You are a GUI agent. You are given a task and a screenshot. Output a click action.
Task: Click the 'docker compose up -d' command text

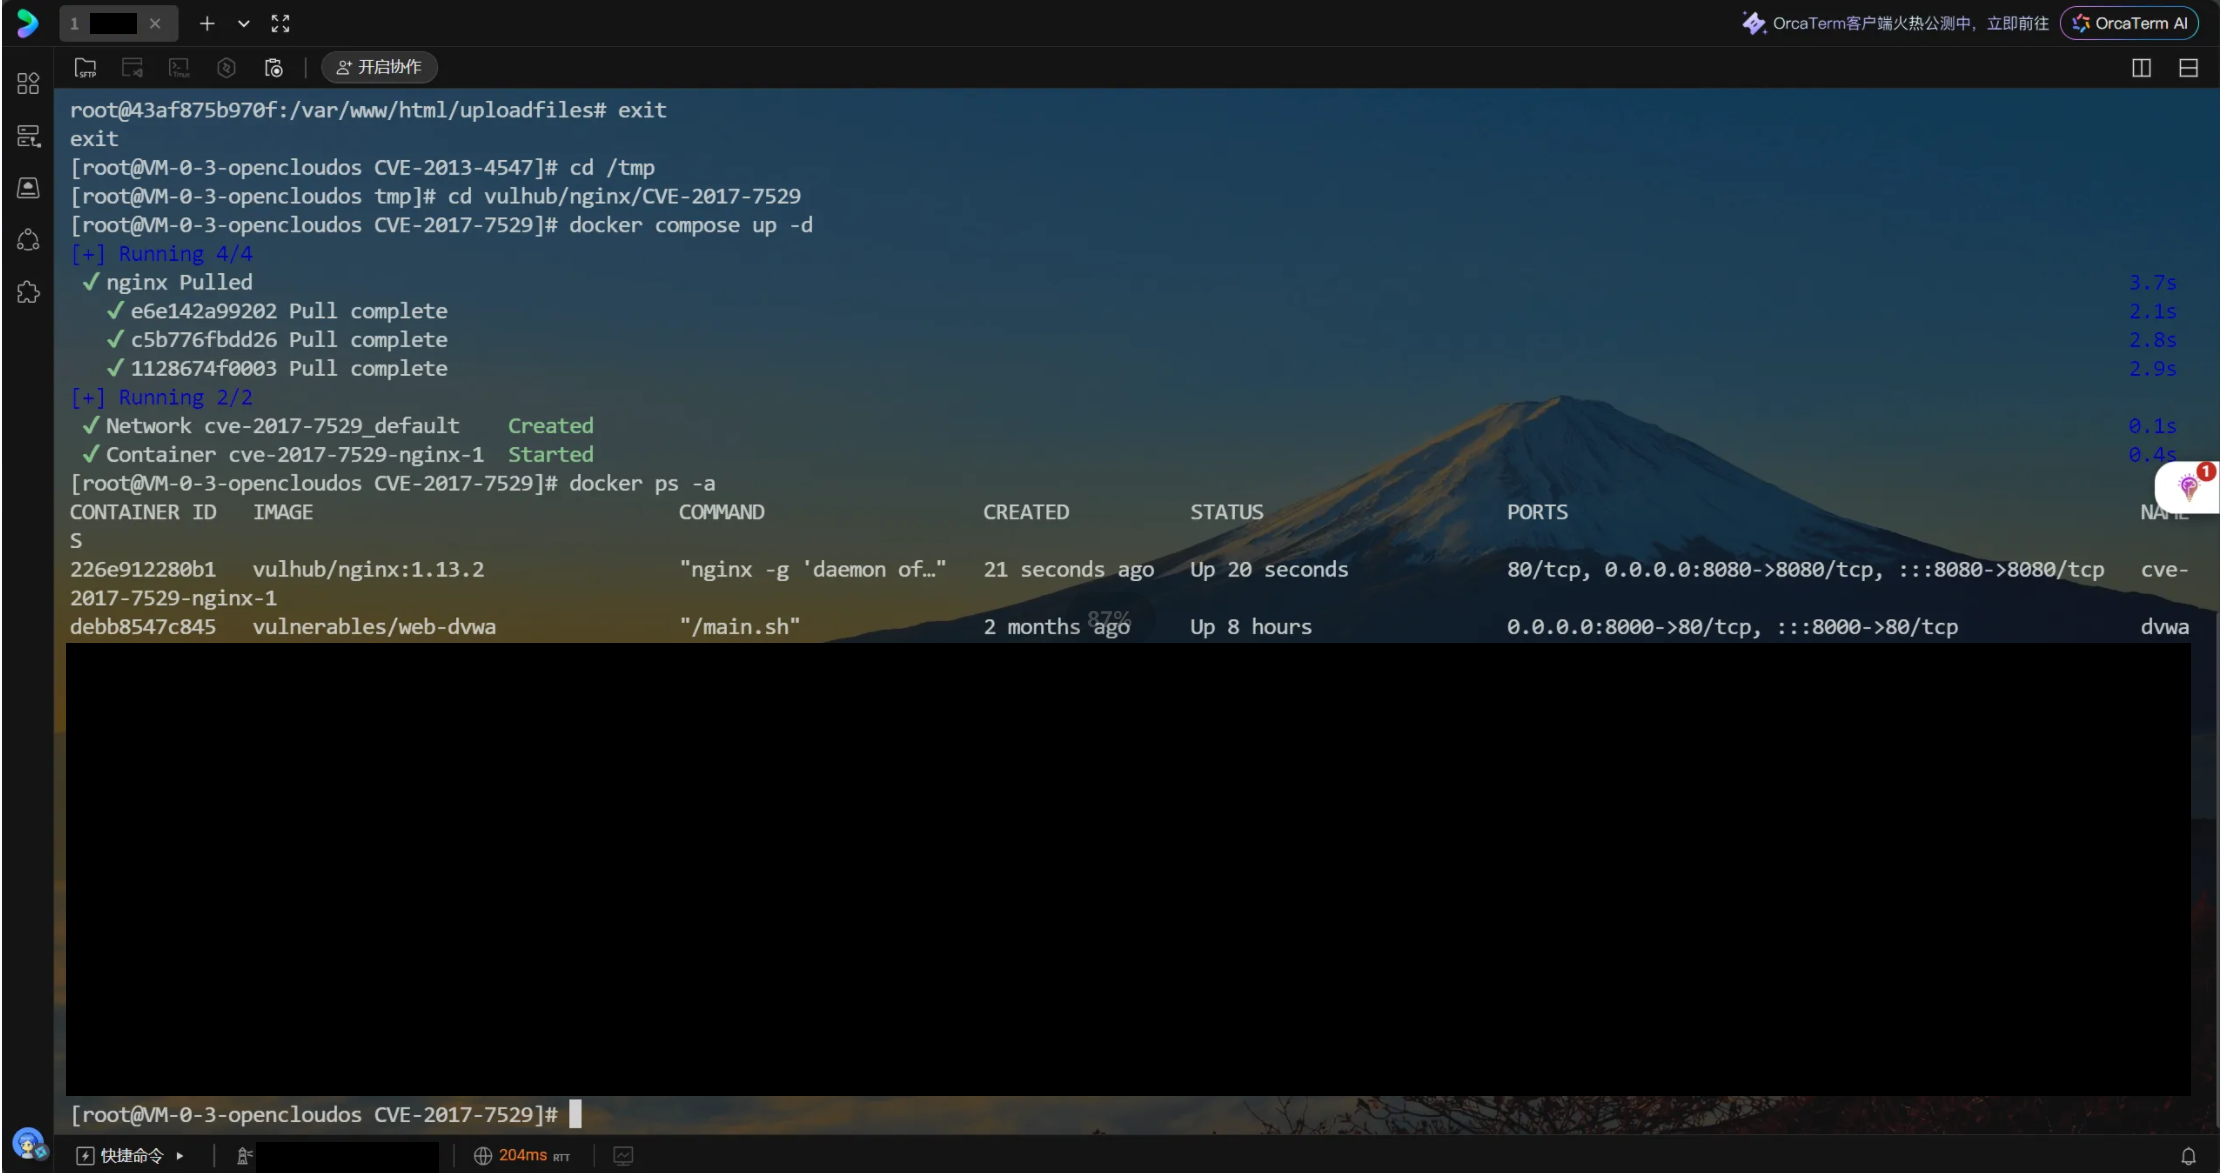pos(691,225)
